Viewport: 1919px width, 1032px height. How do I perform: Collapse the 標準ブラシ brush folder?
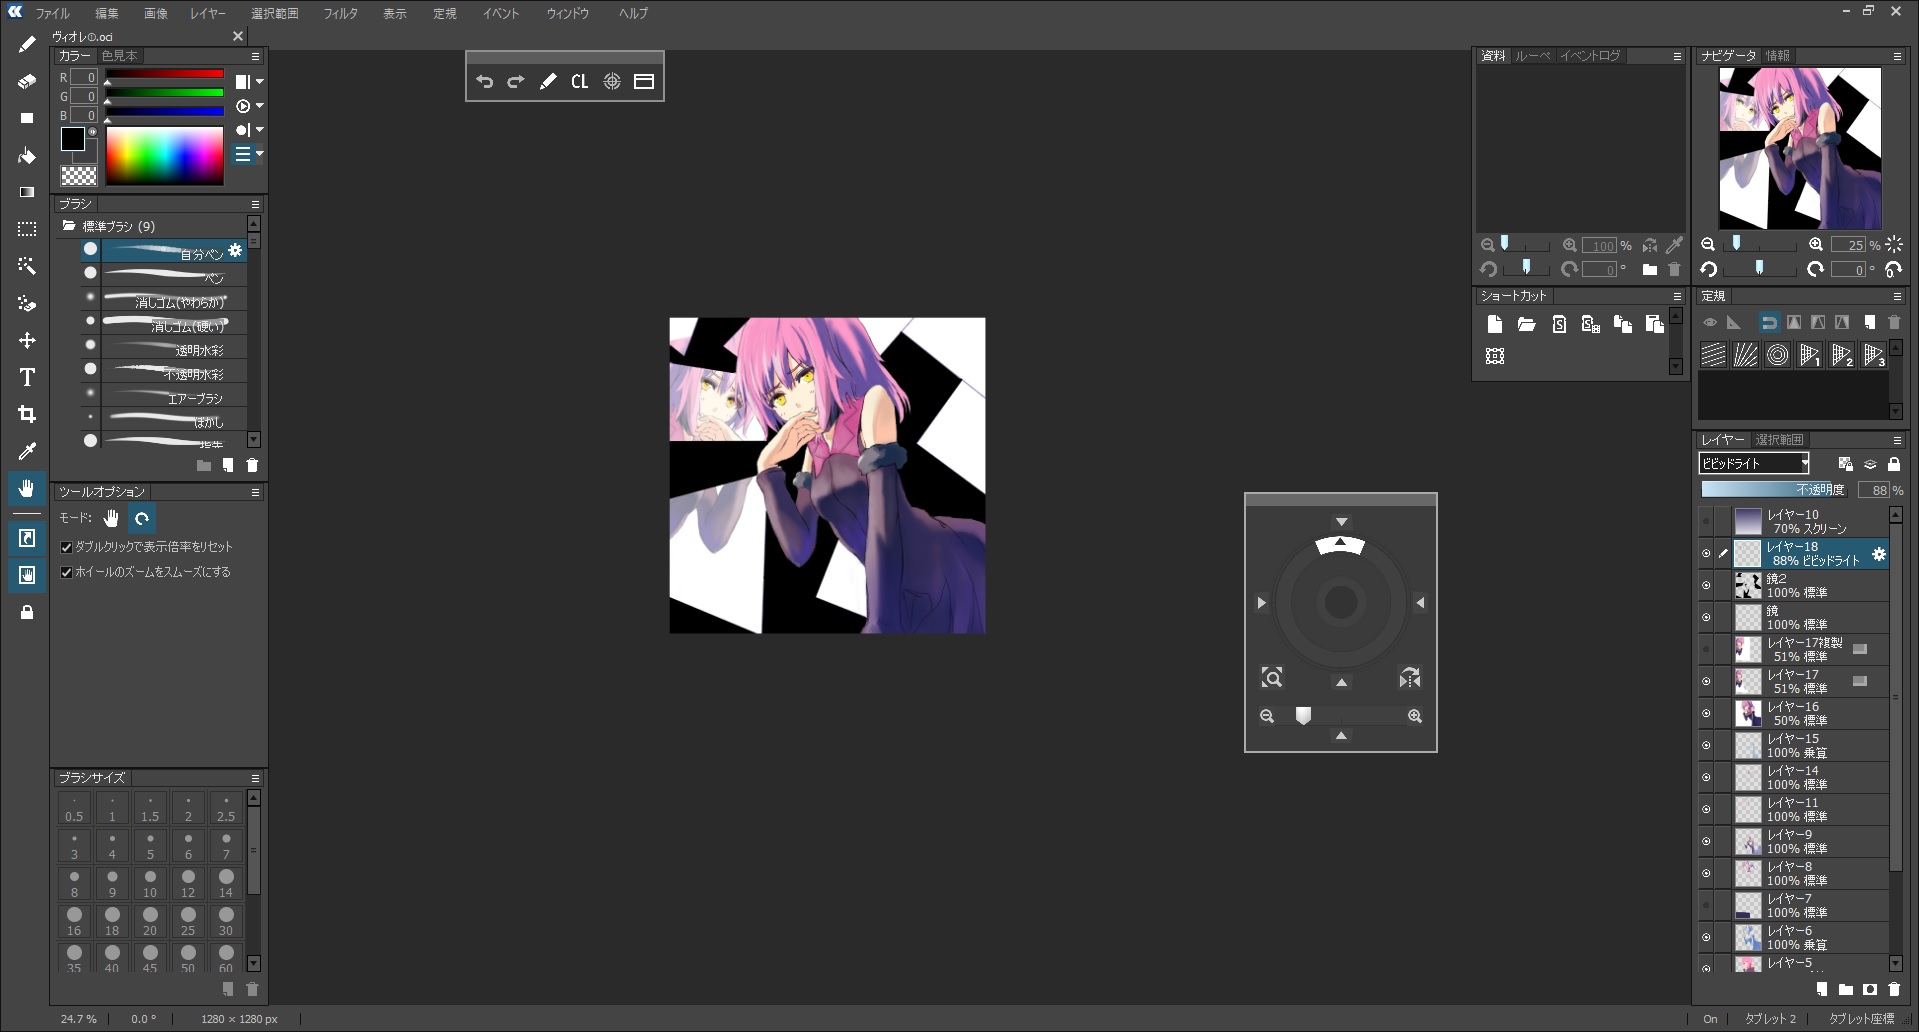(x=69, y=226)
